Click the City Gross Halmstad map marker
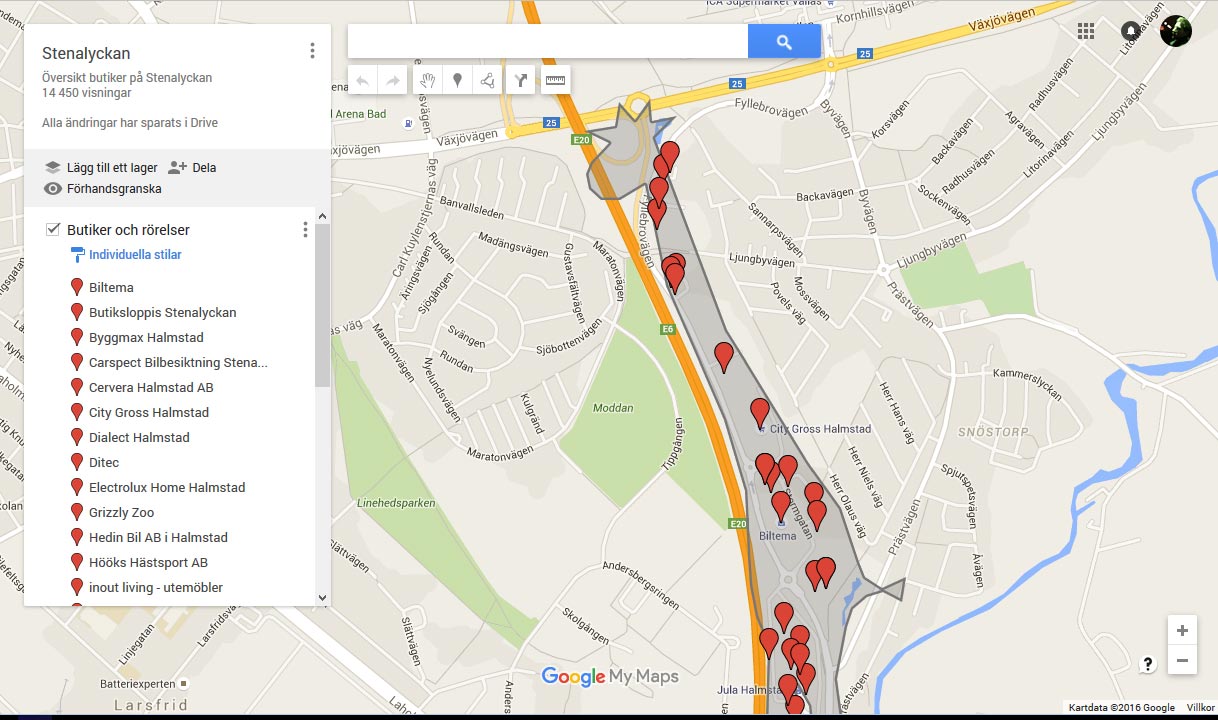 click(760, 413)
